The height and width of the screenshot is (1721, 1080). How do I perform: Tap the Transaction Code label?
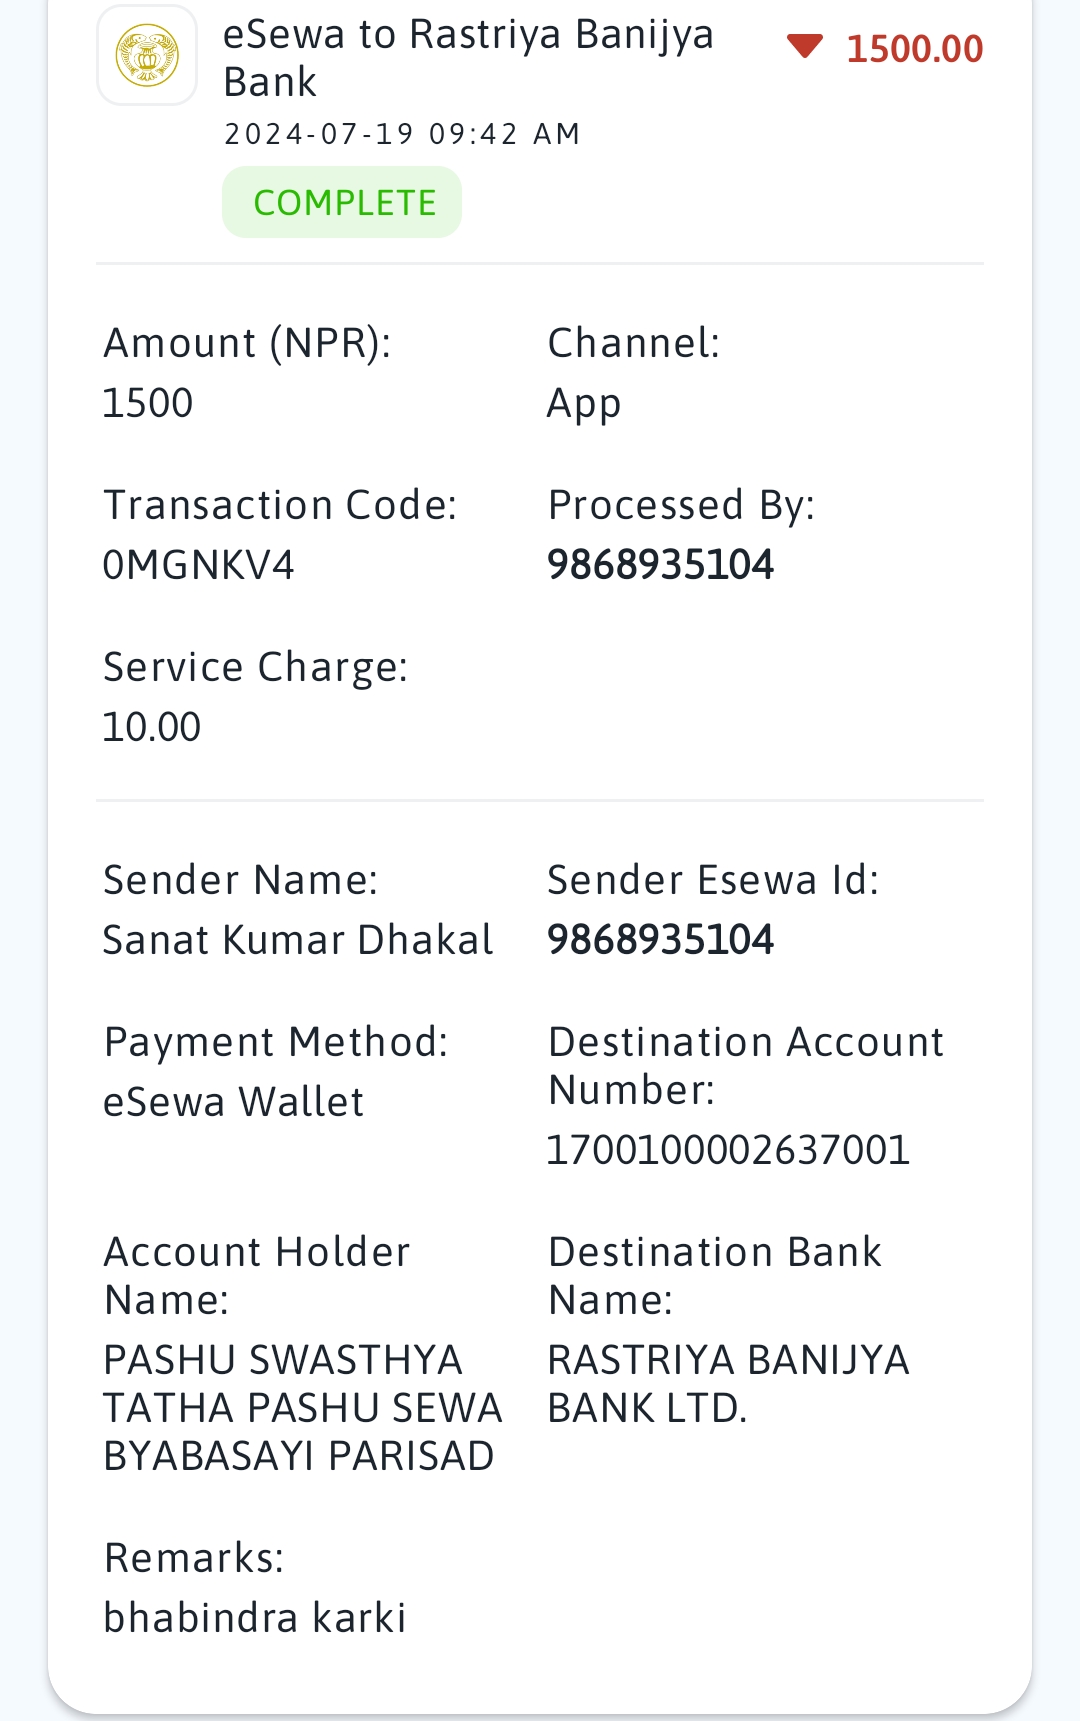280,505
